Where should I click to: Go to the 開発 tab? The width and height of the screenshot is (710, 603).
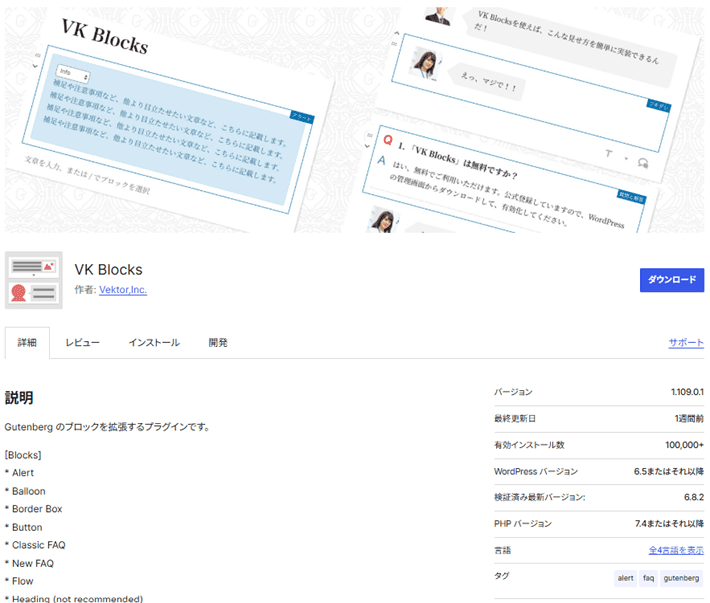point(218,343)
